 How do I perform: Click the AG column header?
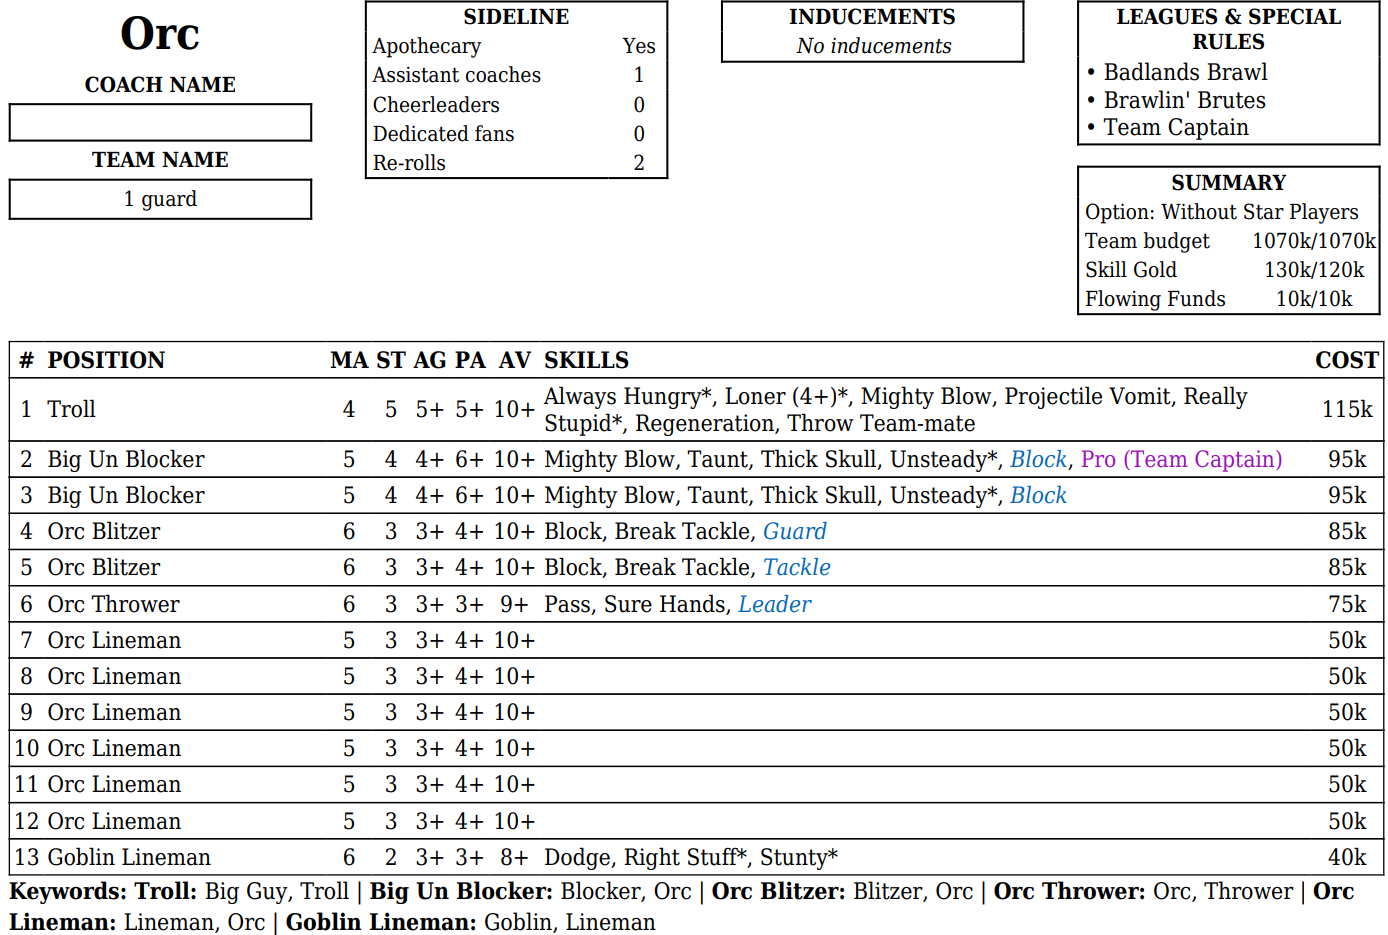tap(430, 360)
